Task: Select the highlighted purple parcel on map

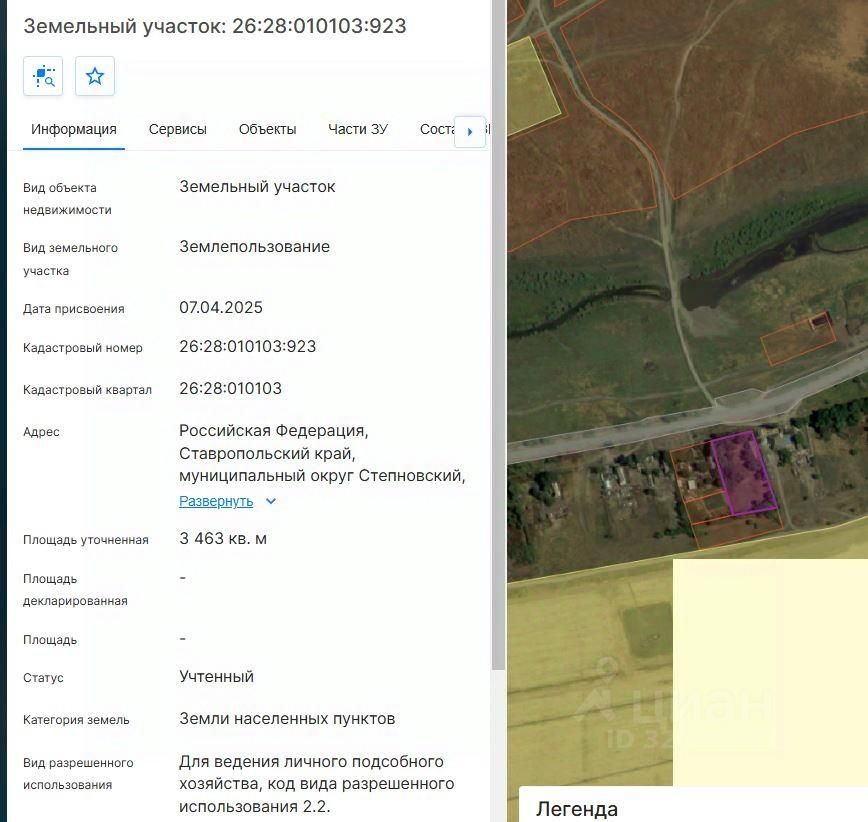Action: tap(744, 474)
